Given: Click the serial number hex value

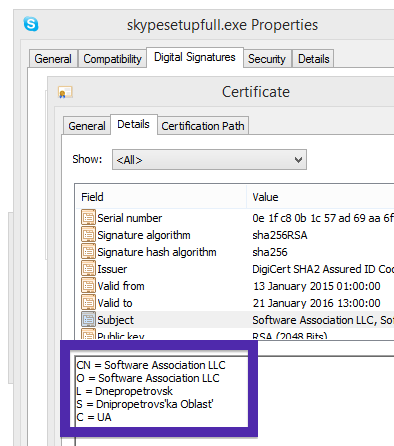Looking at the screenshot, I should tap(323, 218).
